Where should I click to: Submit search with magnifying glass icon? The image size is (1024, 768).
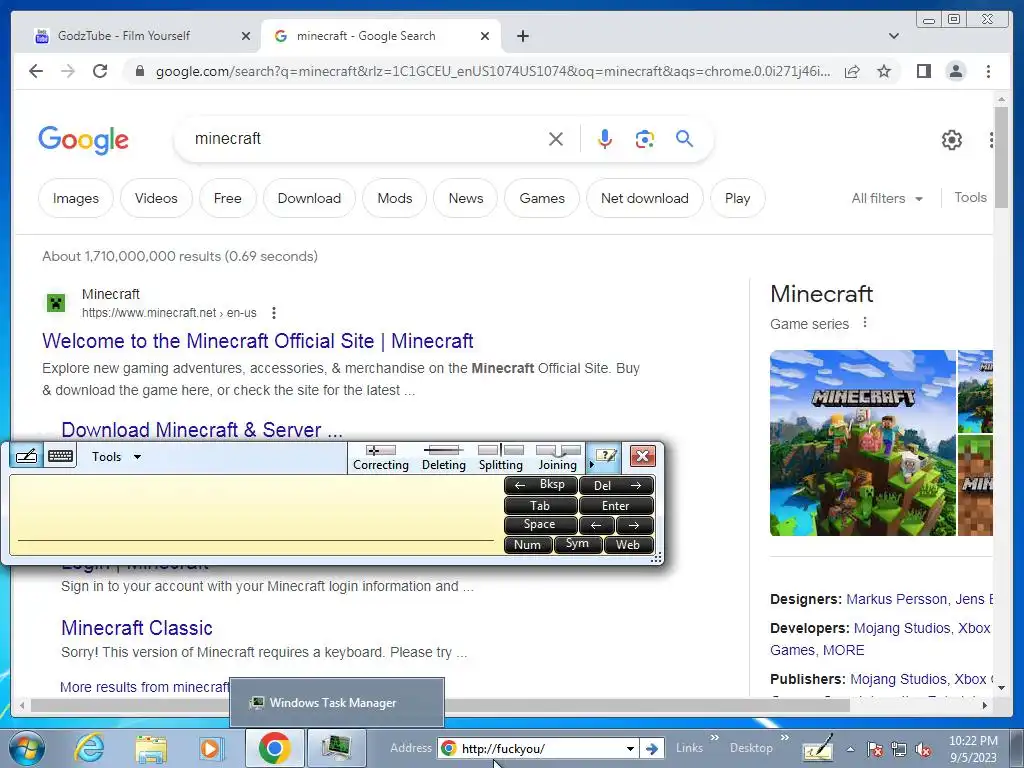pyautogui.click(x=684, y=138)
